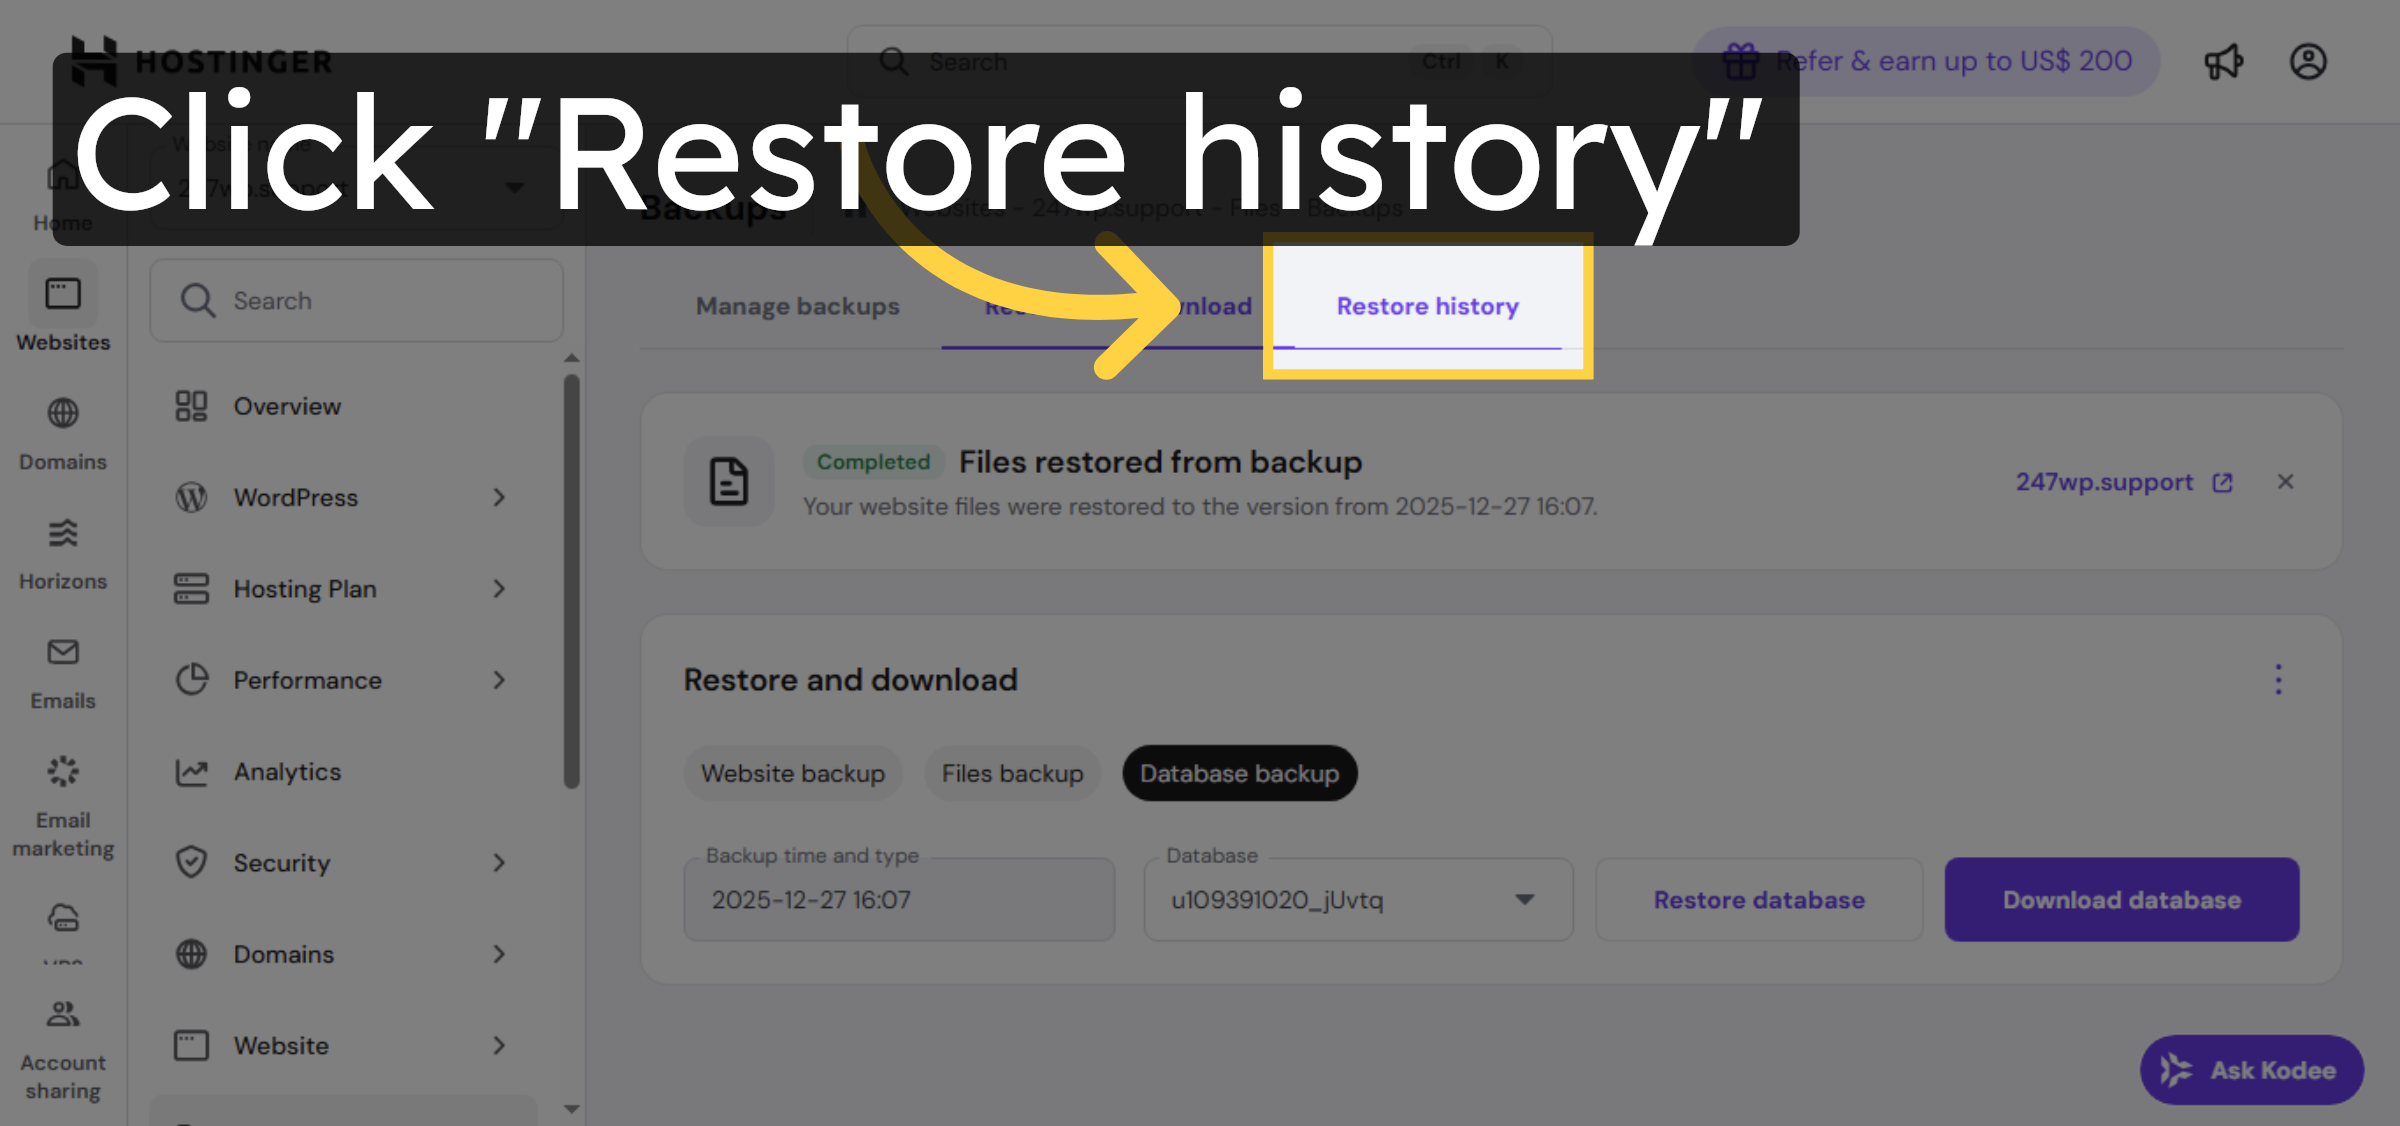Click the Download database button

(x=2121, y=899)
